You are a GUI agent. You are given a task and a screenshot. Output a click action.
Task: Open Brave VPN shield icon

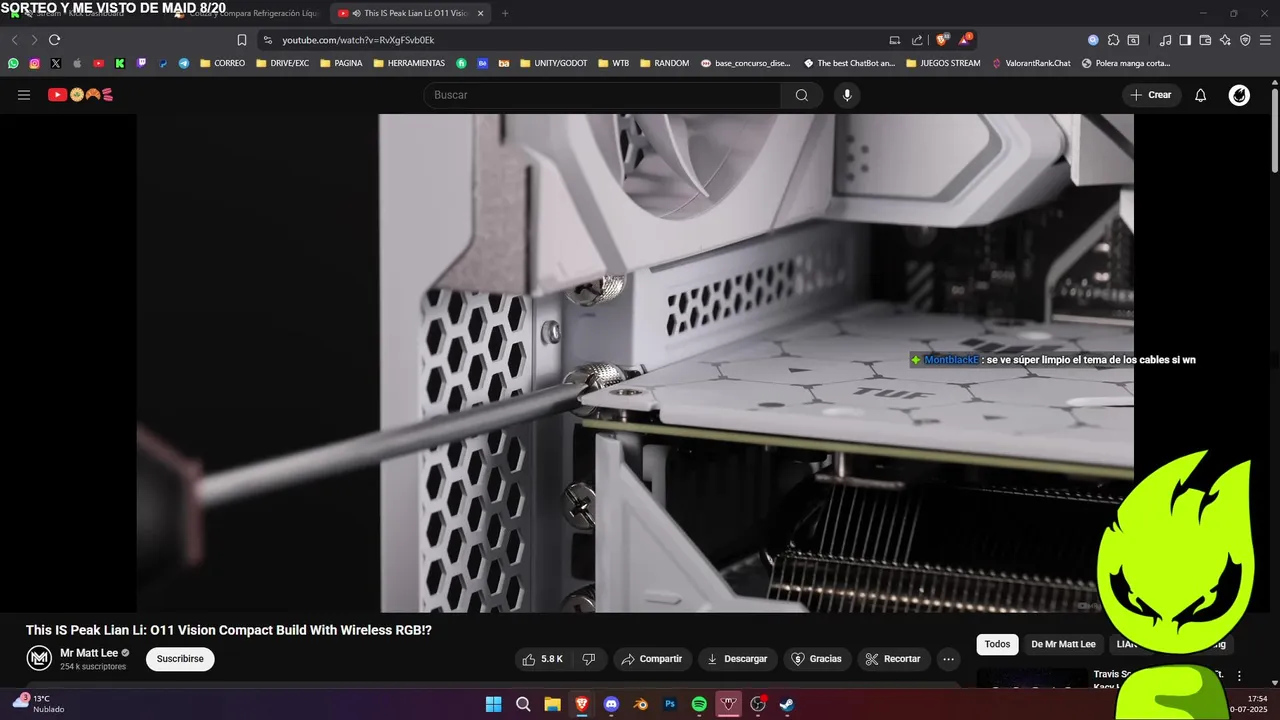point(1245,40)
